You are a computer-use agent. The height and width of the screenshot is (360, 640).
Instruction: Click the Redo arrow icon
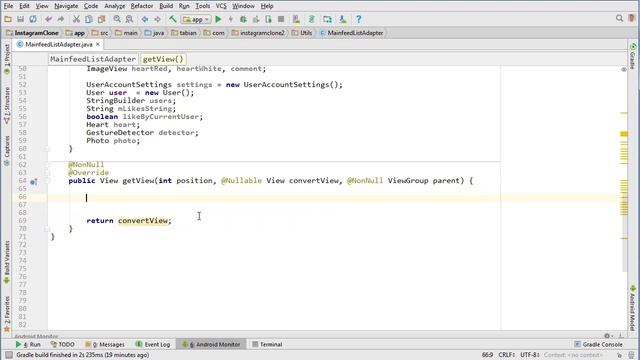(x=61, y=19)
